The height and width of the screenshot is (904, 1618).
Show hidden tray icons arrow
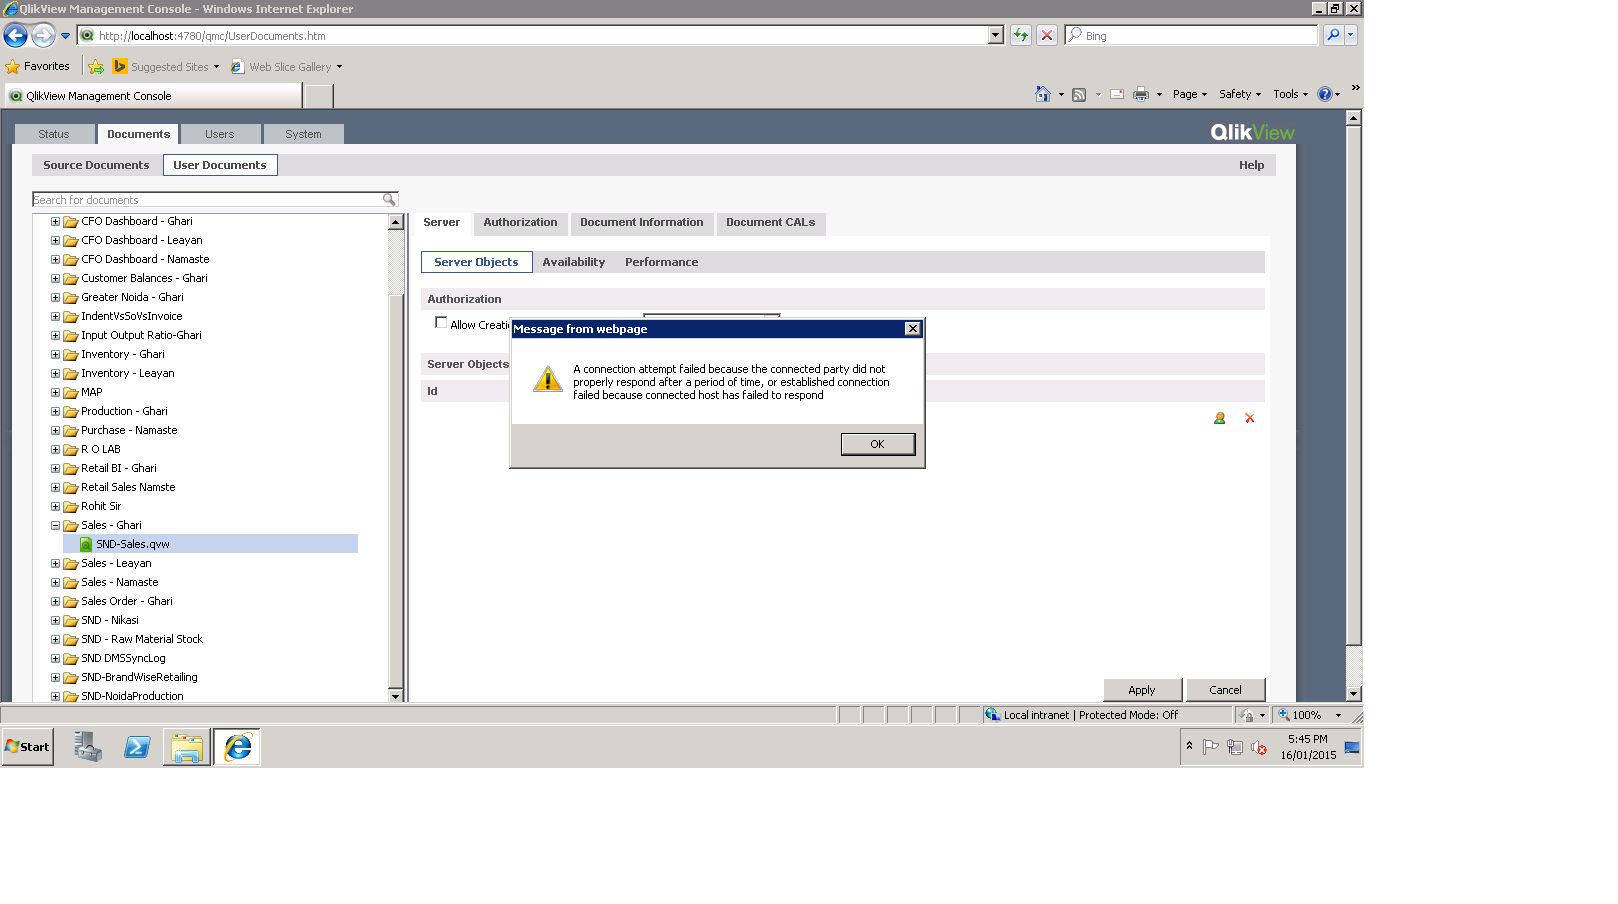pyautogui.click(x=1189, y=746)
